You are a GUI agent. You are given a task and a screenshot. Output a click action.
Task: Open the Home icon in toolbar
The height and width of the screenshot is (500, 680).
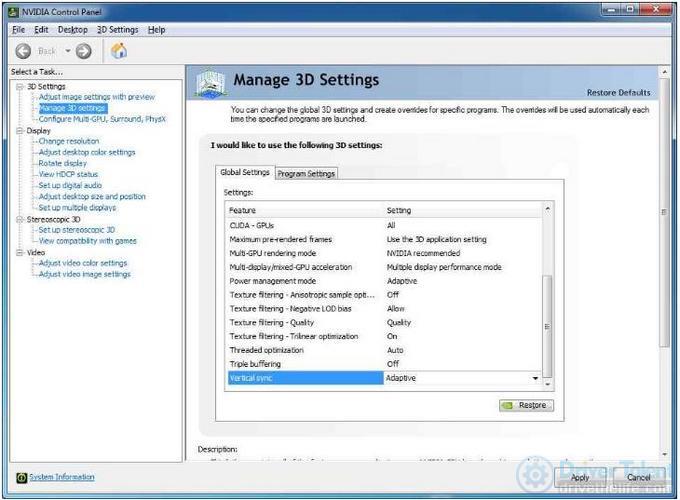(119, 51)
